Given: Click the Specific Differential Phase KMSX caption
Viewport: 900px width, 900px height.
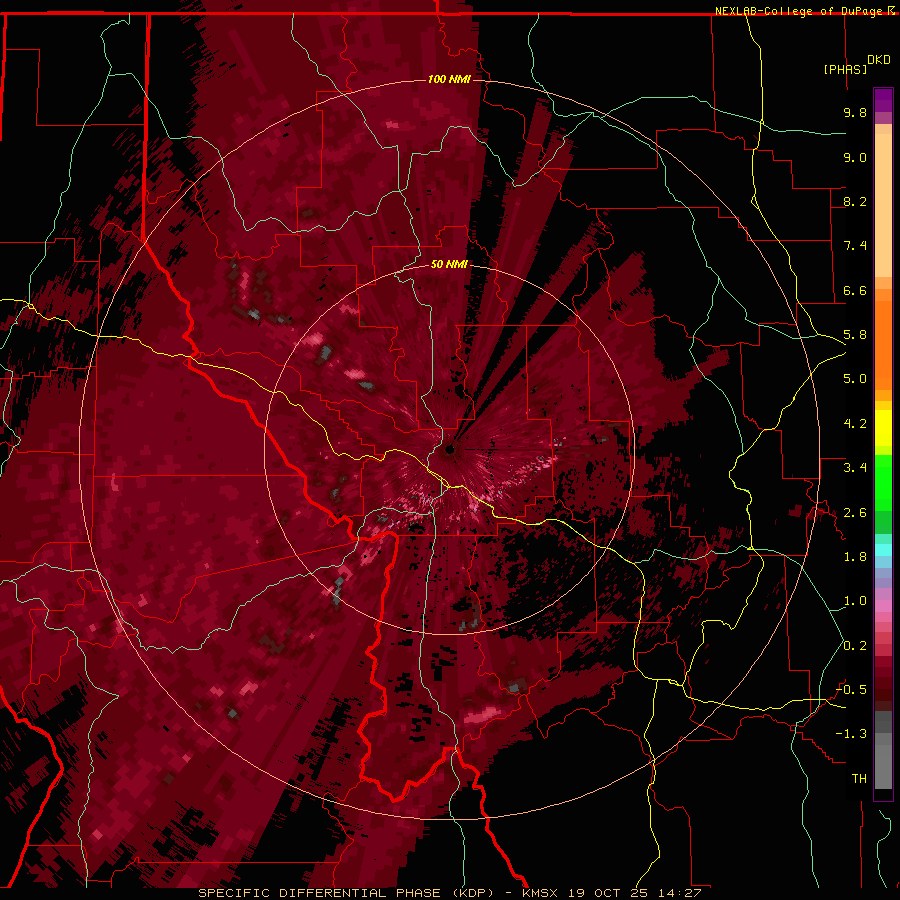Looking at the screenshot, I should point(449,893).
